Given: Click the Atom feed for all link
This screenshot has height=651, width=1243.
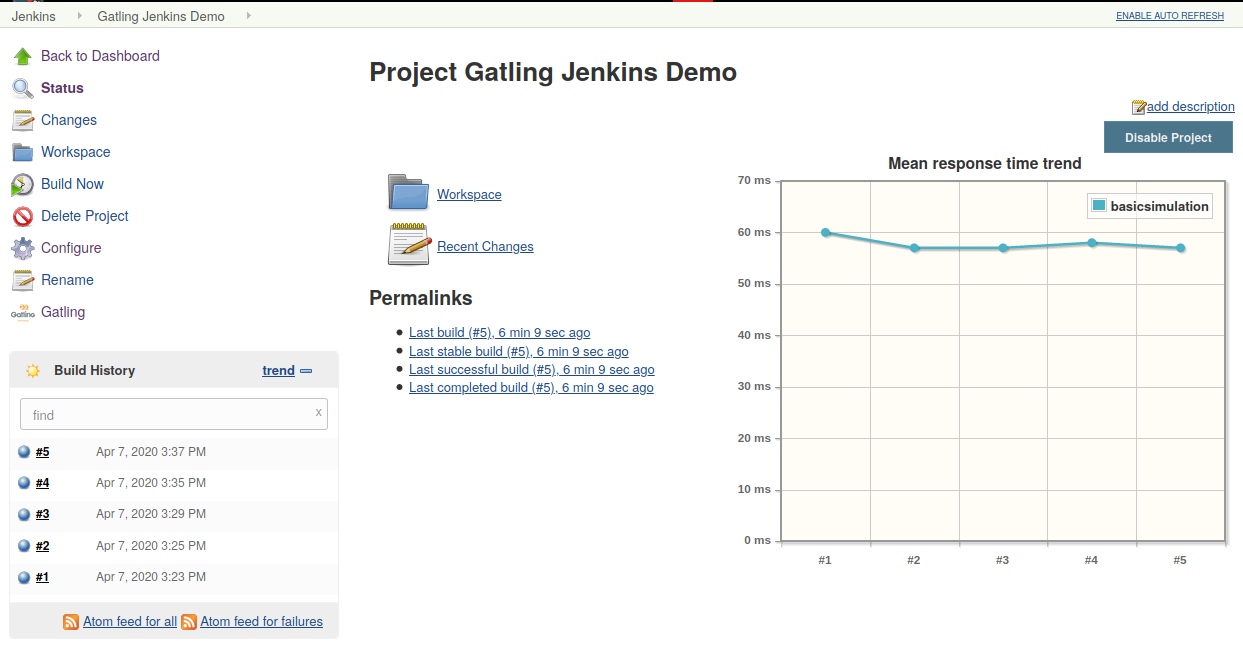Looking at the screenshot, I should (130, 622).
